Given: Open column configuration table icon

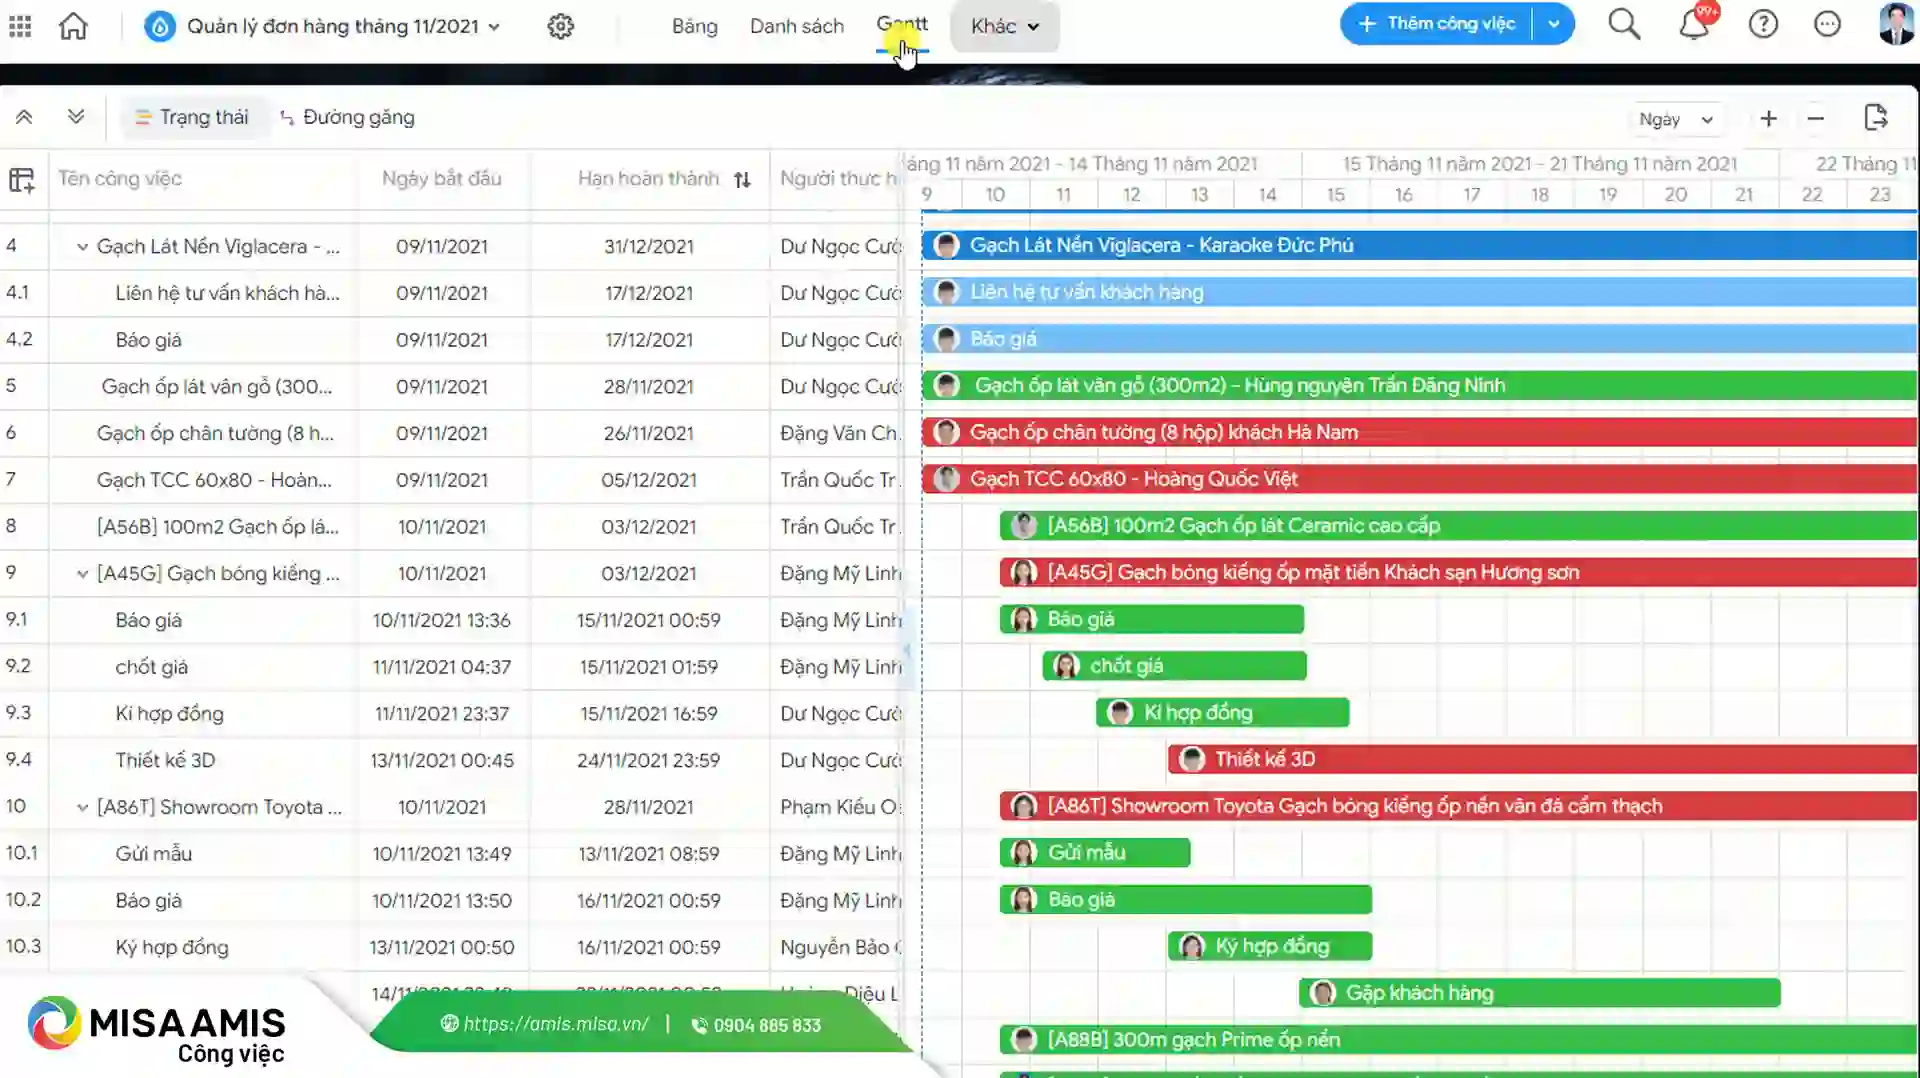Looking at the screenshot, I should pyautogui.click(x=22, y=180).
